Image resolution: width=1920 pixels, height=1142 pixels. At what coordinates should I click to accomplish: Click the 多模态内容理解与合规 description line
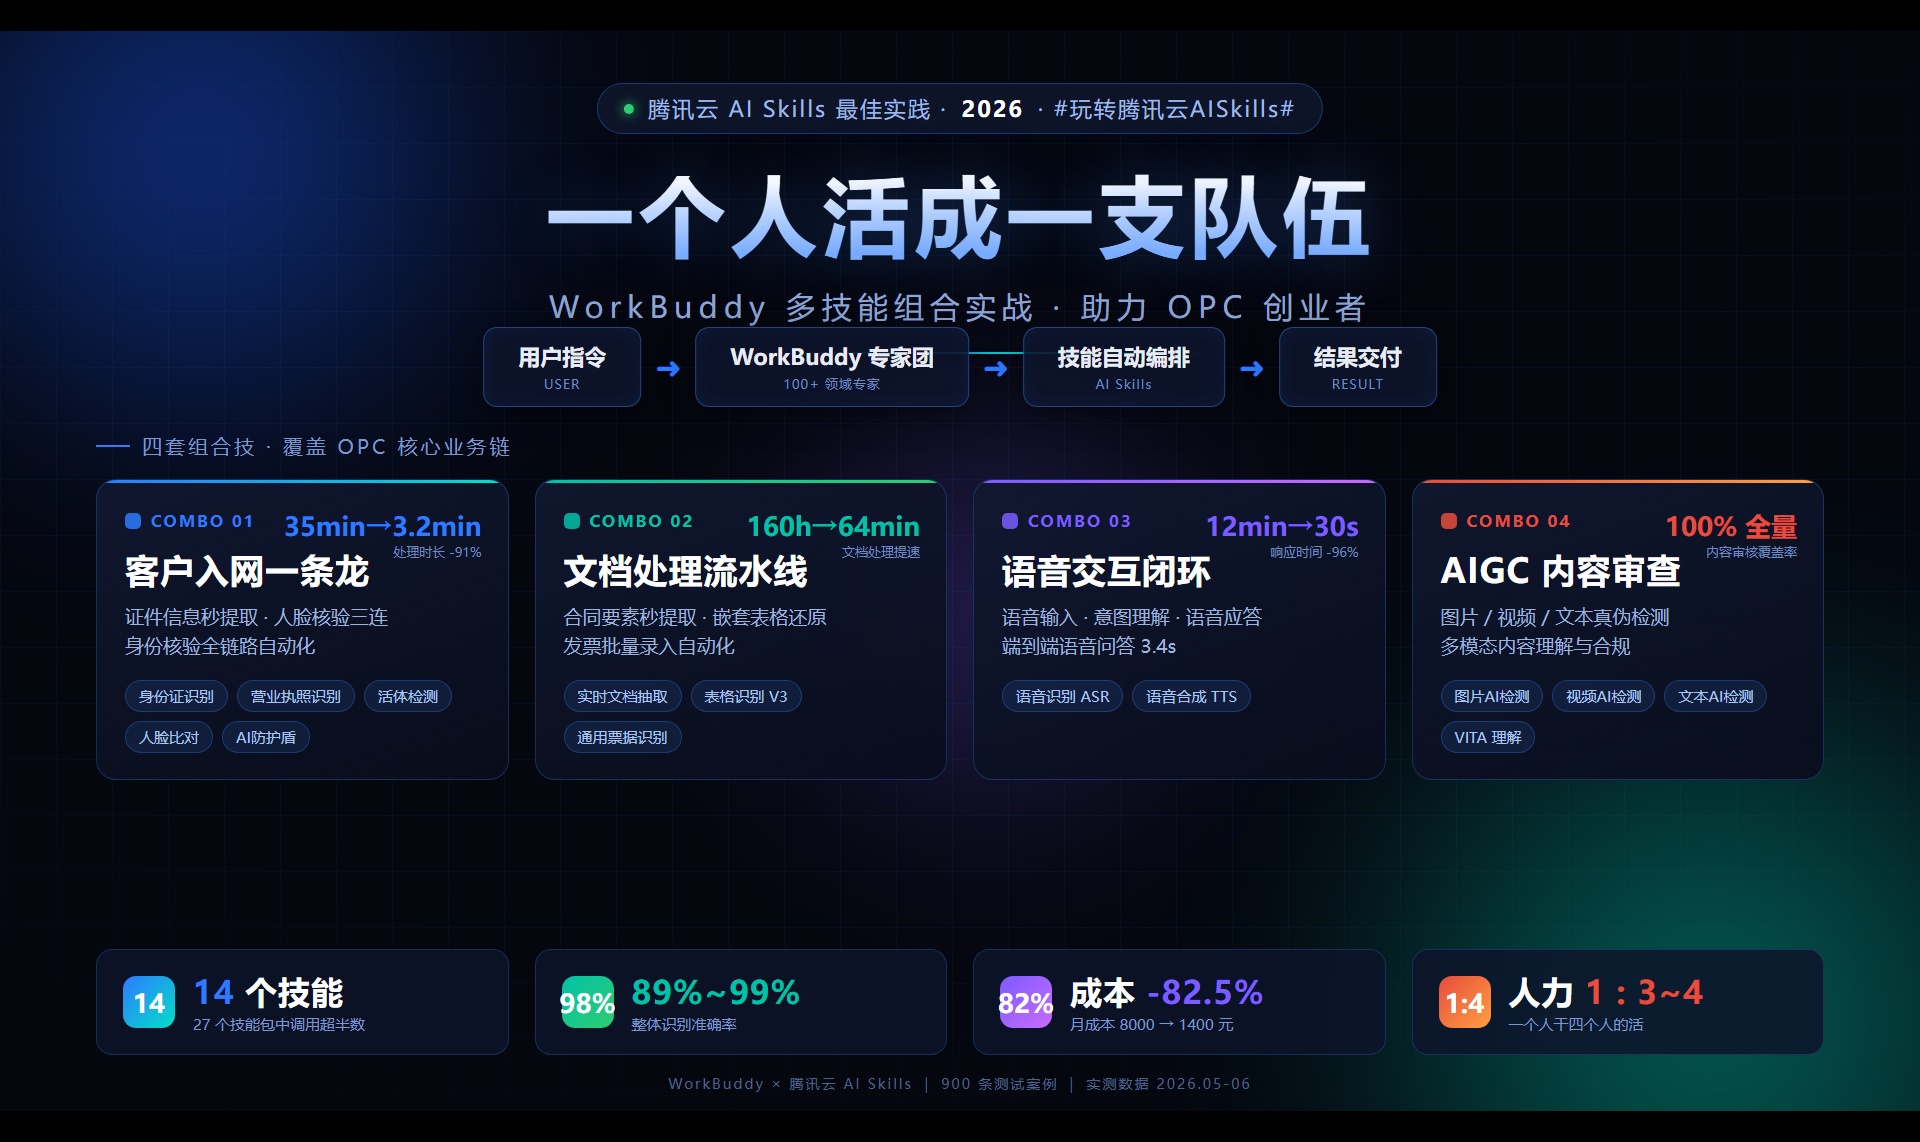[x=1535, y=646]
